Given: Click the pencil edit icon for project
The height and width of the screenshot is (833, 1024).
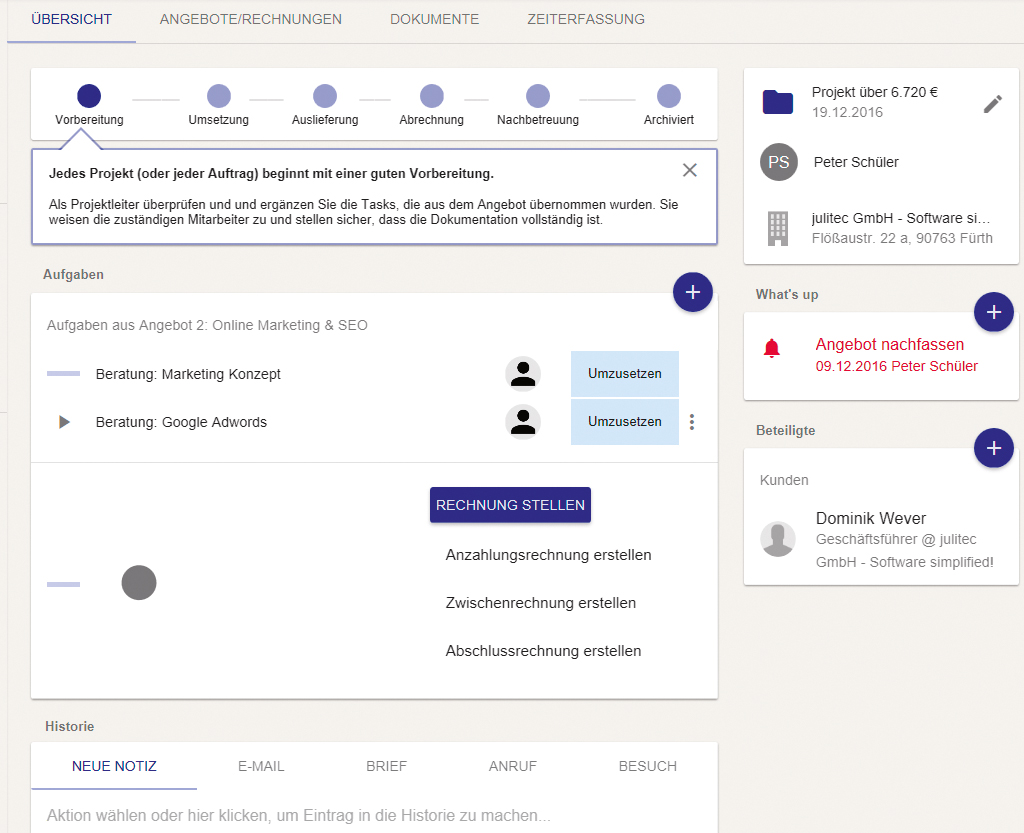Looking at the screenshot, I should coord(992,103).
